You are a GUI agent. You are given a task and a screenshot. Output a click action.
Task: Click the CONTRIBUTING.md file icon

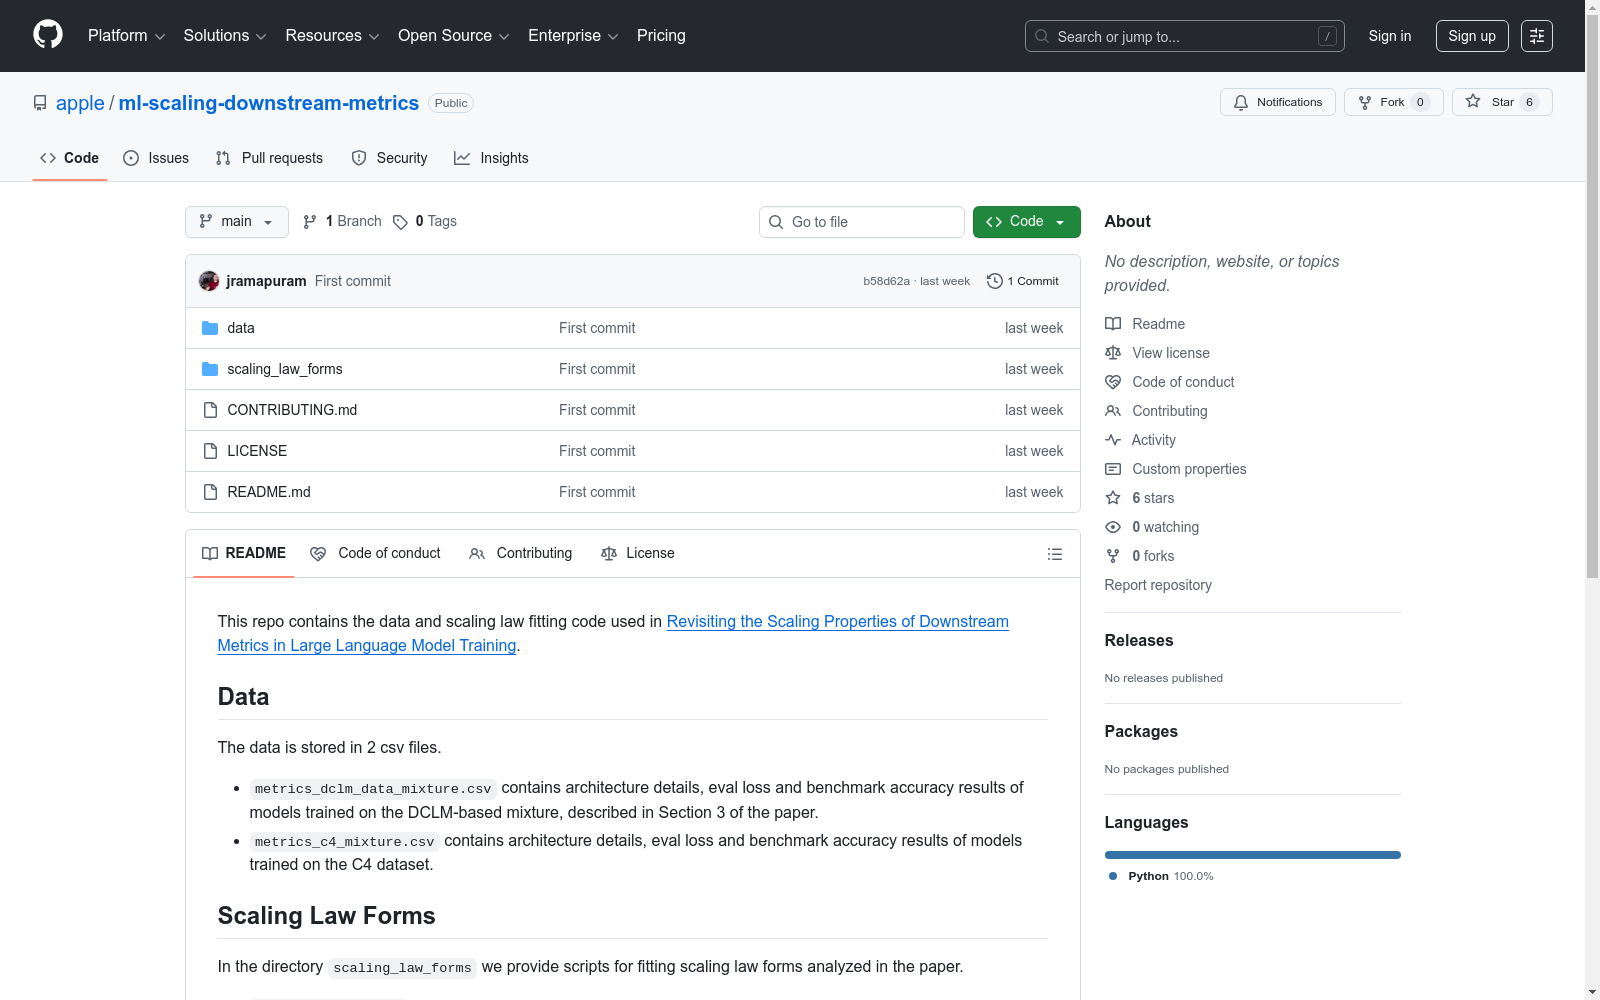(210, 410)
